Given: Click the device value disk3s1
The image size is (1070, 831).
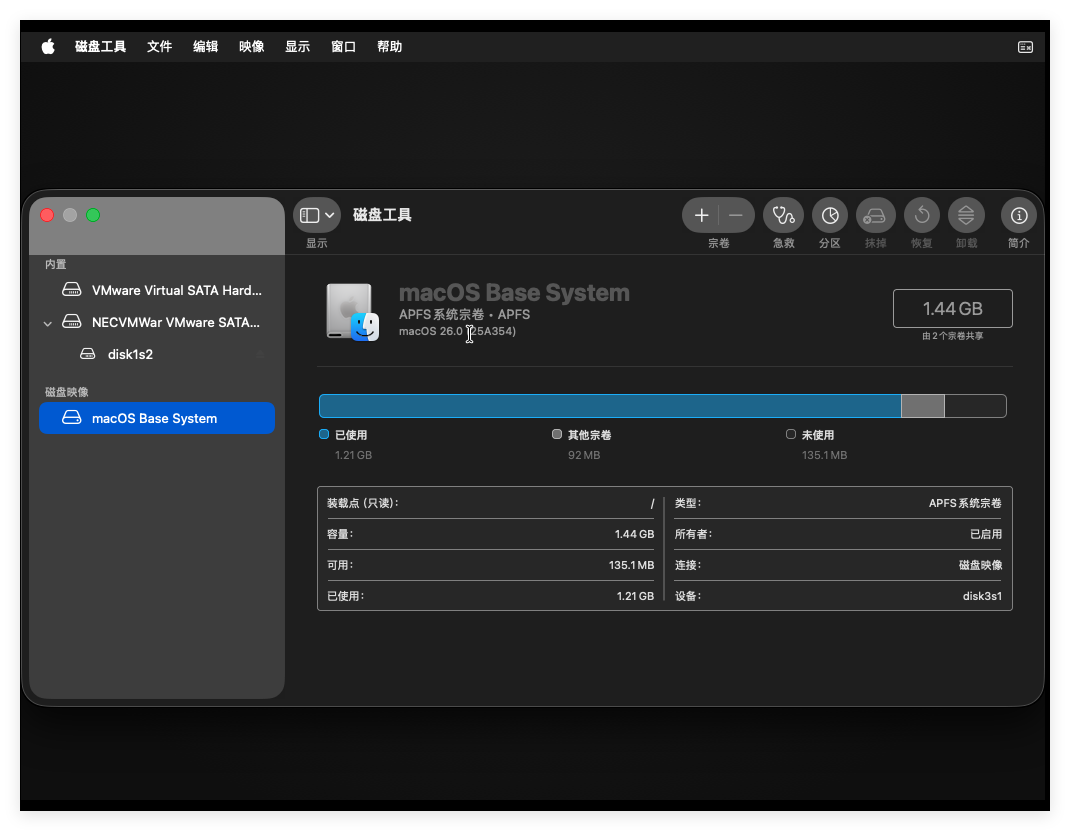Looking at the screenshot, I should click(x=983, y=596).
